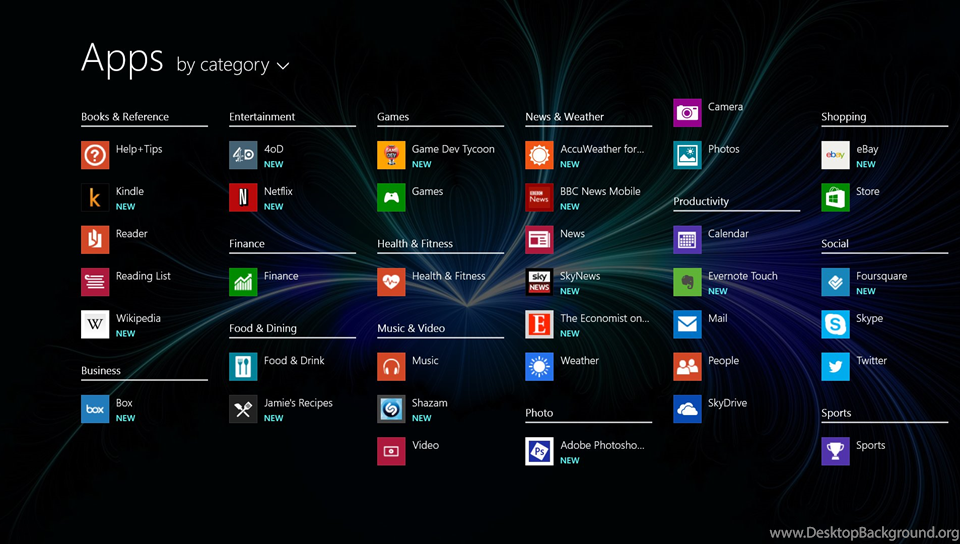
Task: Launch The Economist app icon
Action: coord(539,324)
